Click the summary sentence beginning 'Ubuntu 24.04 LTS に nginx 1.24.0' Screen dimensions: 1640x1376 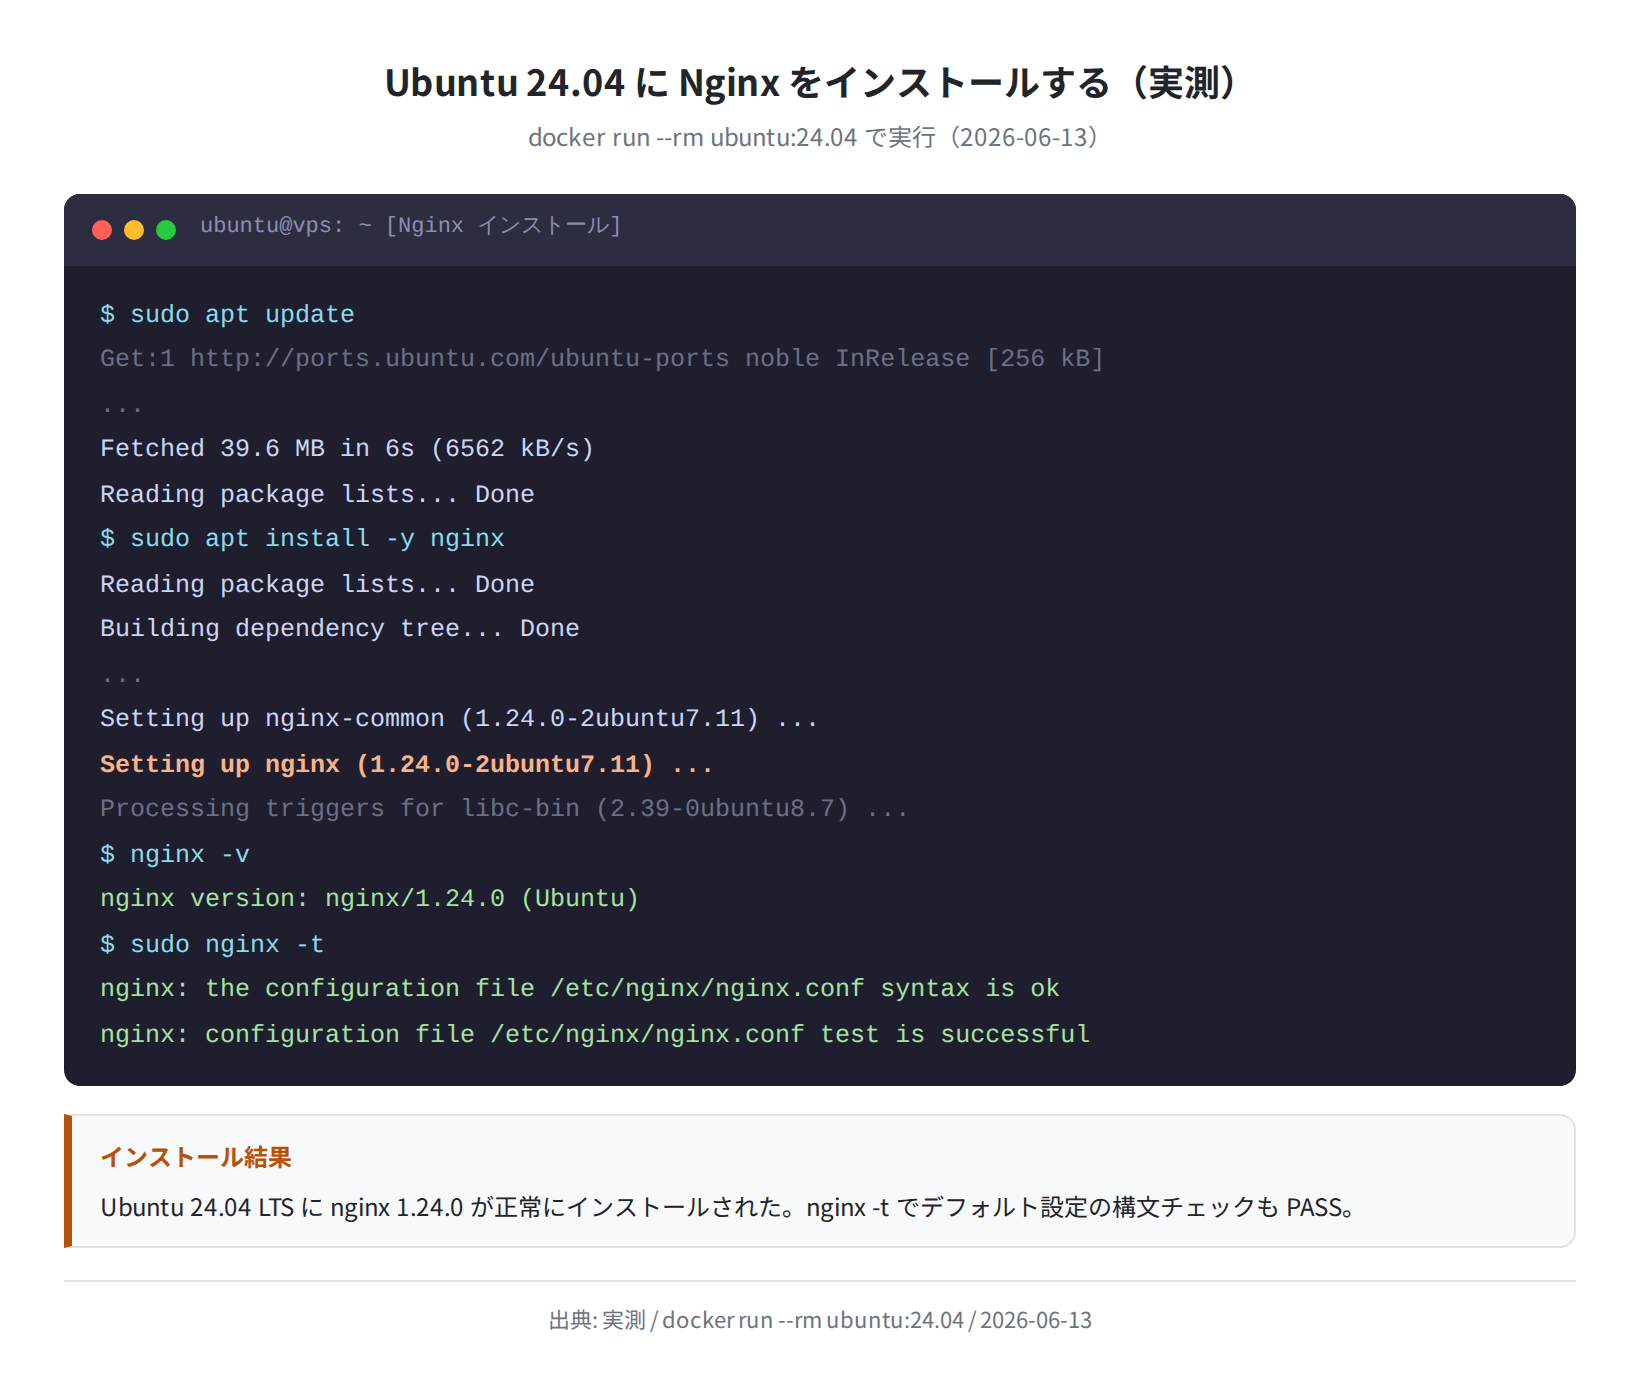pyautogui.click(x=728, y=1207)
